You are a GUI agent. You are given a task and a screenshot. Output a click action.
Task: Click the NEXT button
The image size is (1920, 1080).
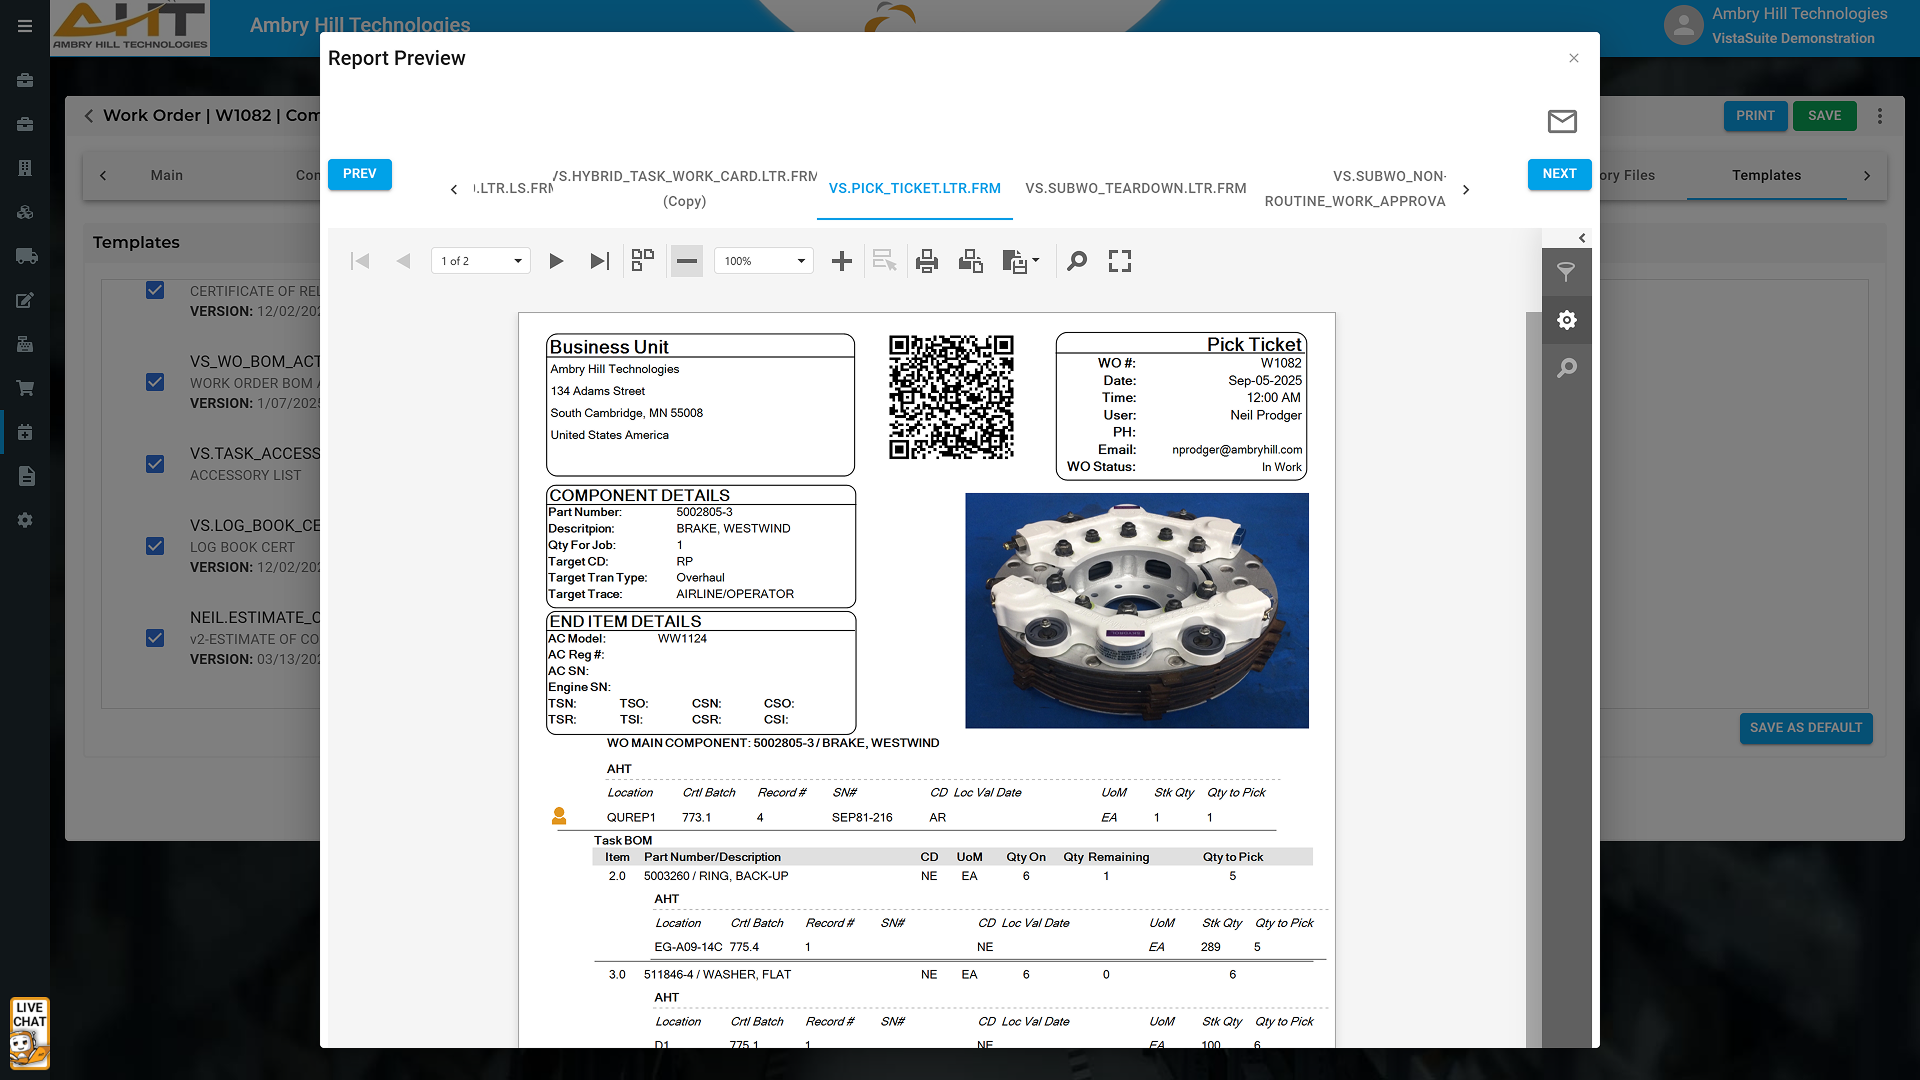(1559, 174)
